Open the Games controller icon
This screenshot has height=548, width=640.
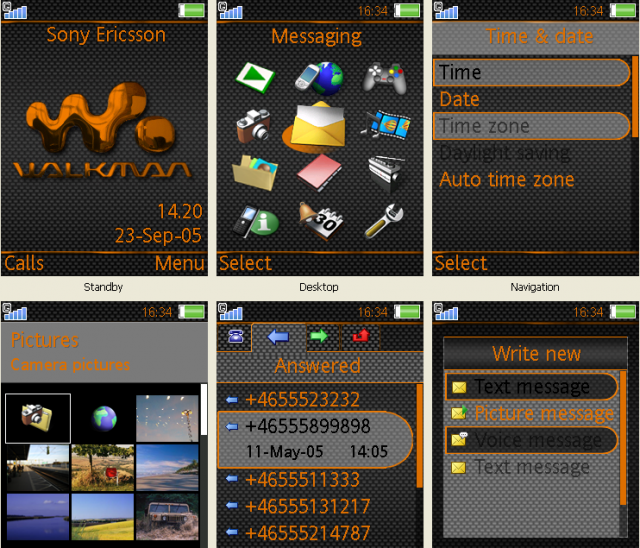(x=384, y=78)
